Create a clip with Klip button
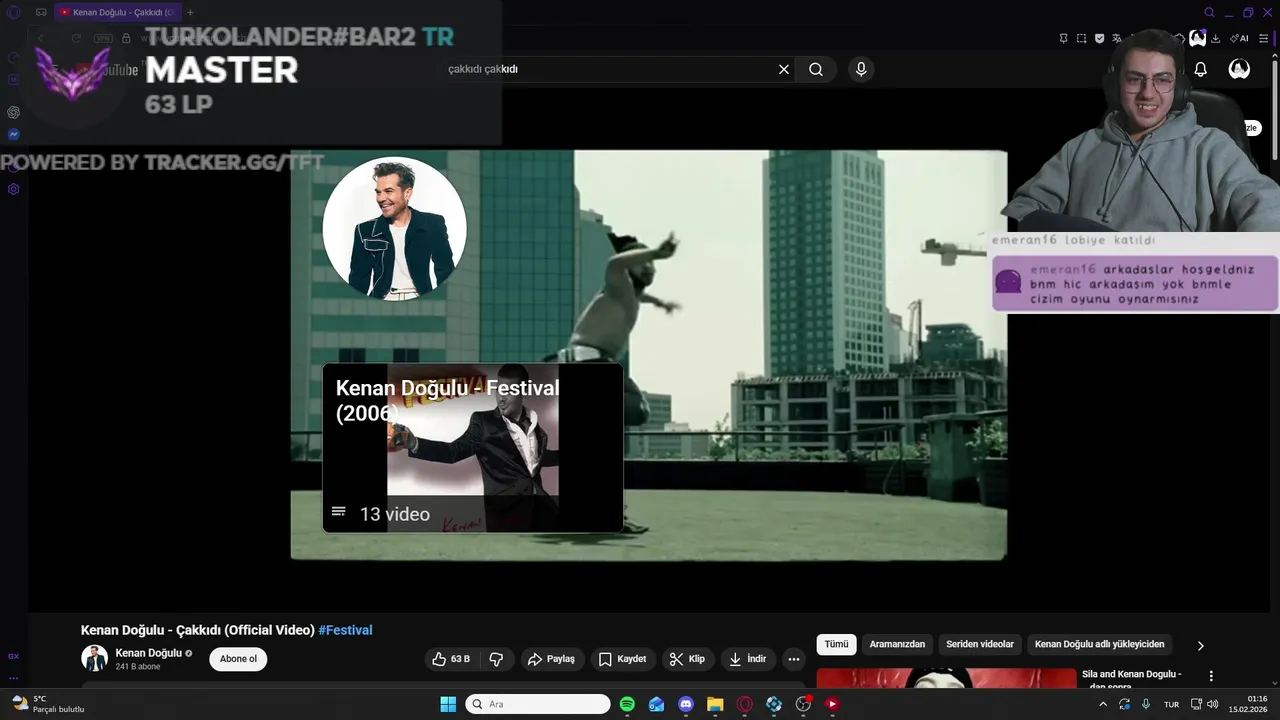Viewport: 1280px width, 720px height. [687, 659]
